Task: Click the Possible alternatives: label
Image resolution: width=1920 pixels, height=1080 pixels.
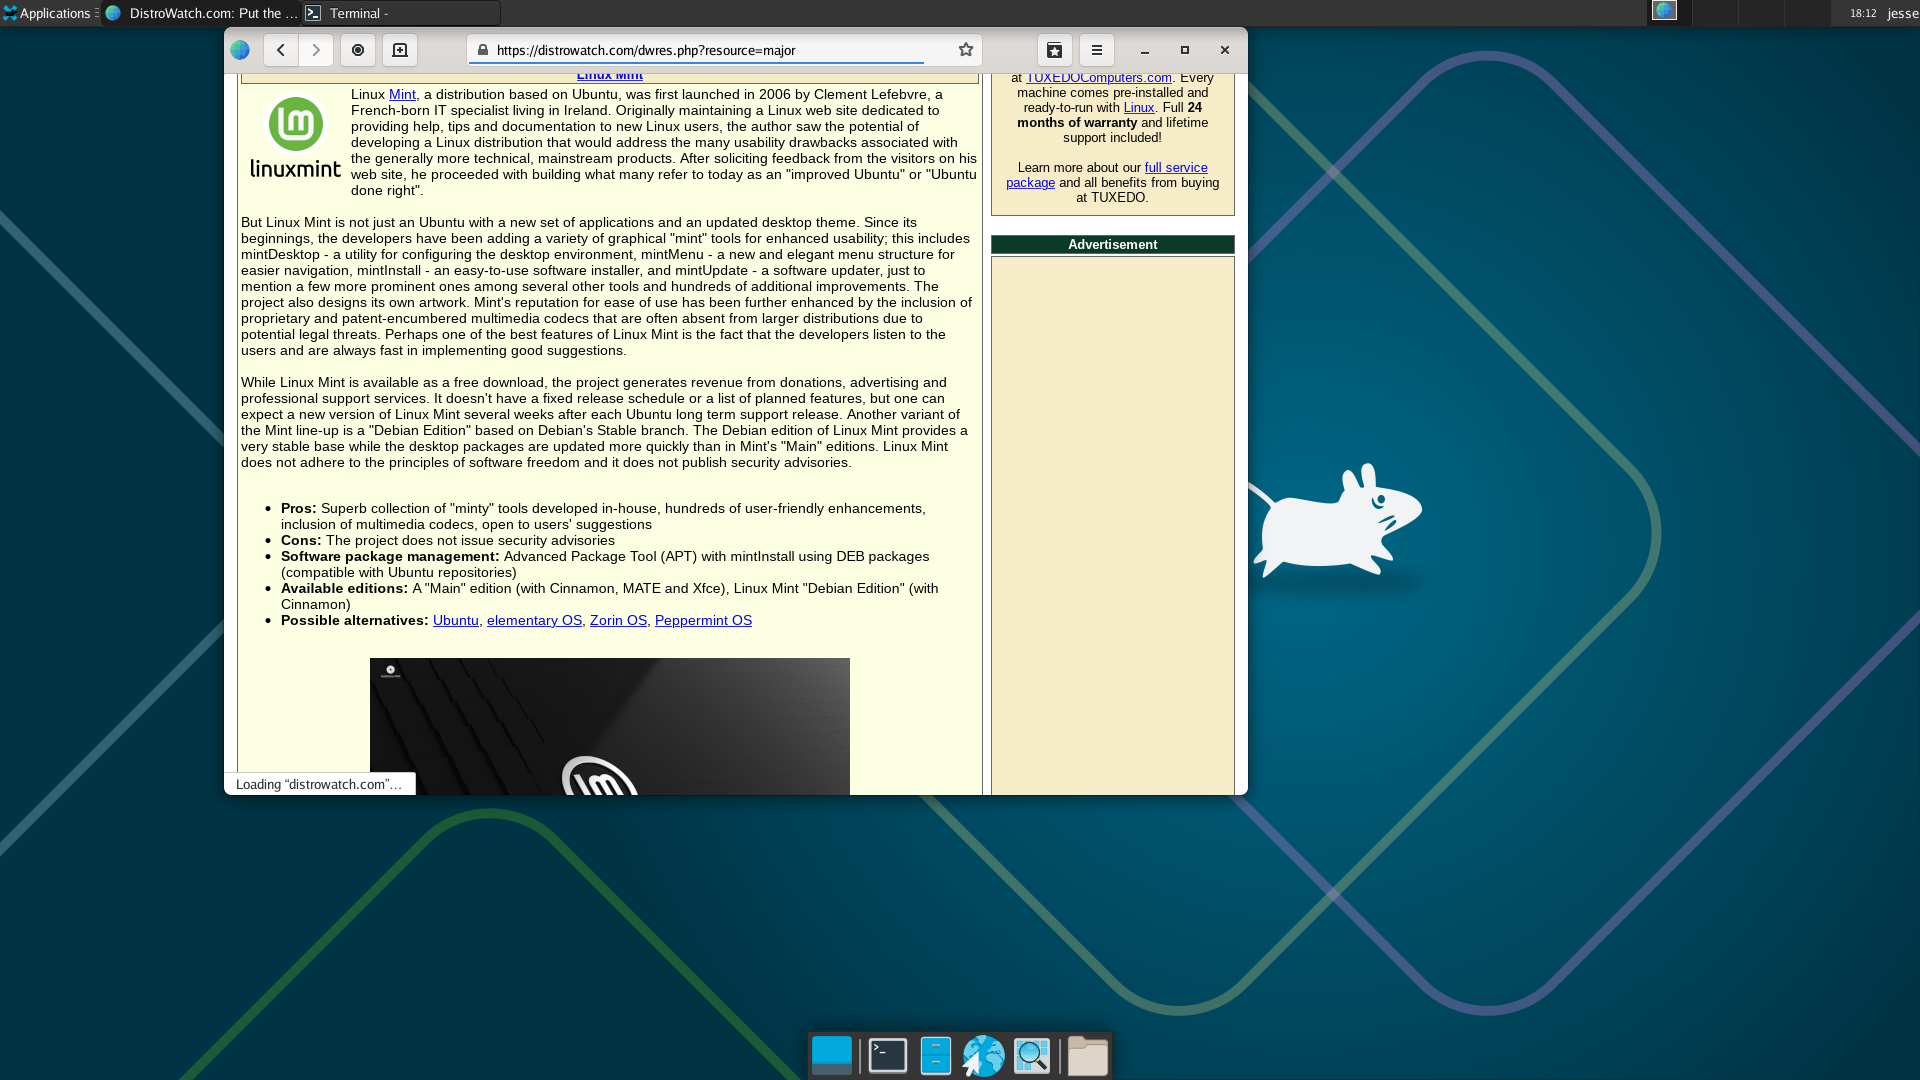Action: tap(354, 620)
